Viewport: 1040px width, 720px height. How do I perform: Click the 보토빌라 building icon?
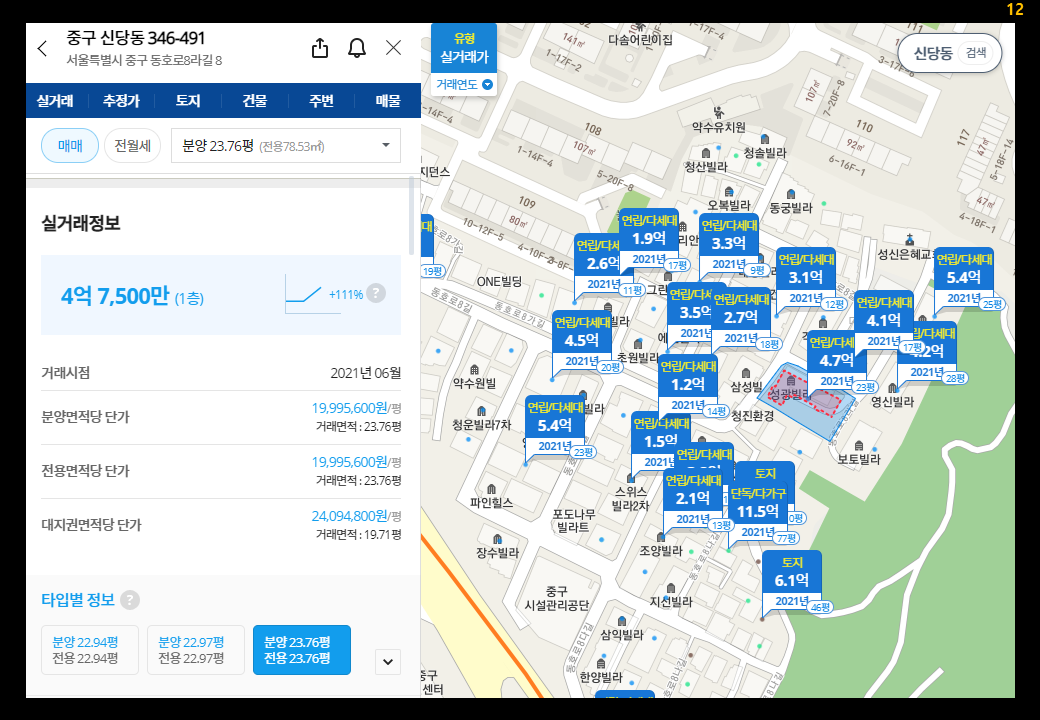click(859, 446)
